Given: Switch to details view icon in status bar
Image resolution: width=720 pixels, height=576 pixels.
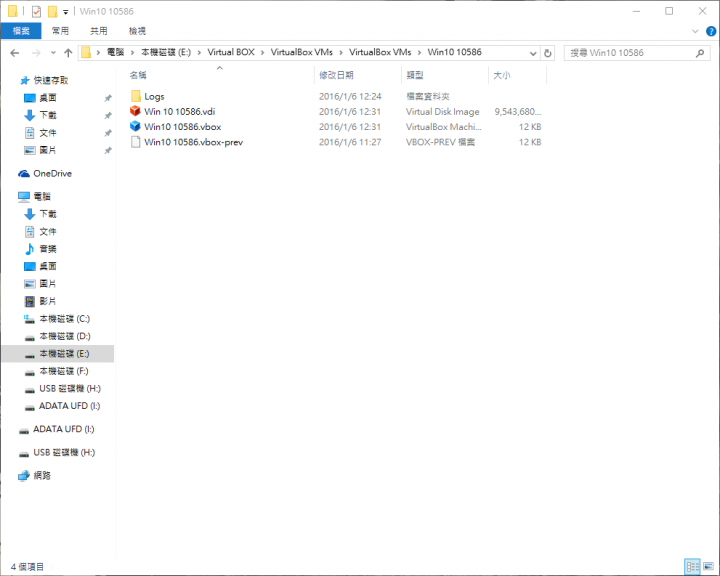Looking at the screenshot, I should (x=692, y=566).
